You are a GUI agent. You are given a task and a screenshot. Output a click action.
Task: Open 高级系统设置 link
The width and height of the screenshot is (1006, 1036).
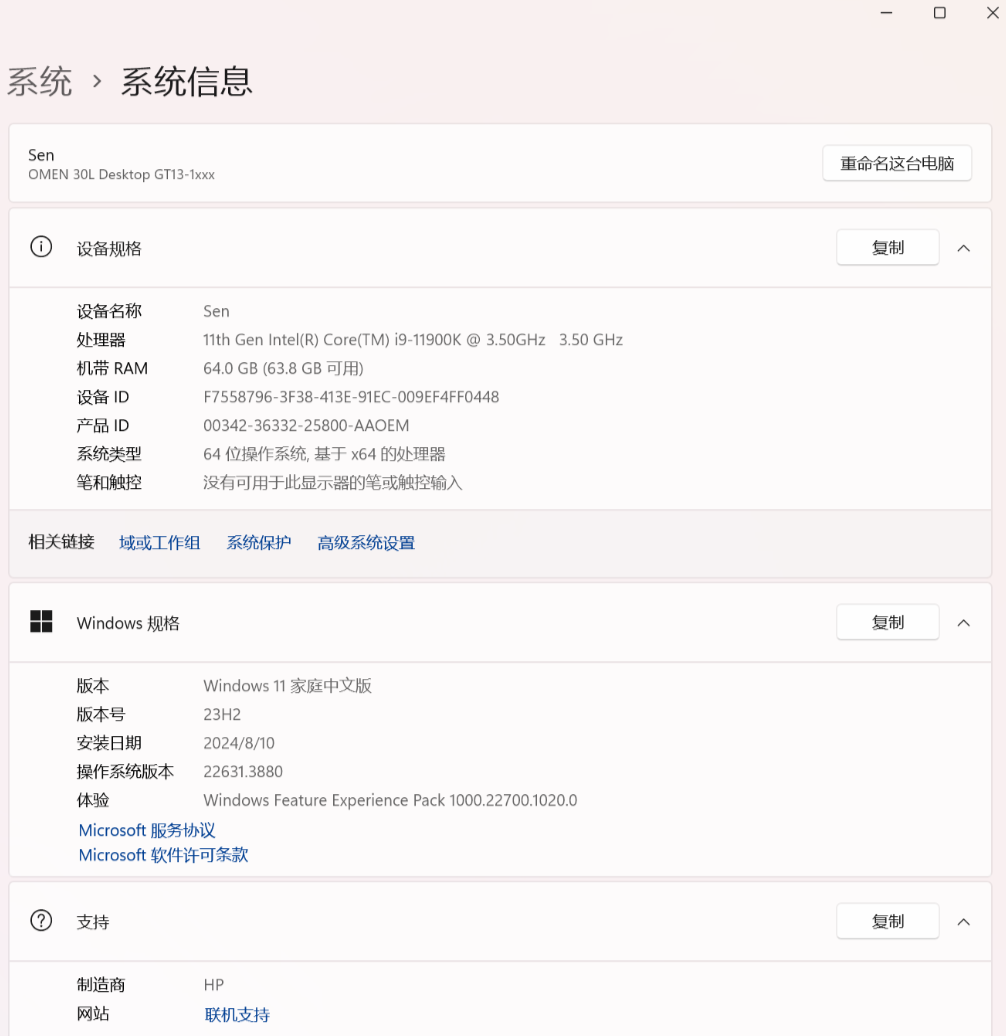[366, 543]
